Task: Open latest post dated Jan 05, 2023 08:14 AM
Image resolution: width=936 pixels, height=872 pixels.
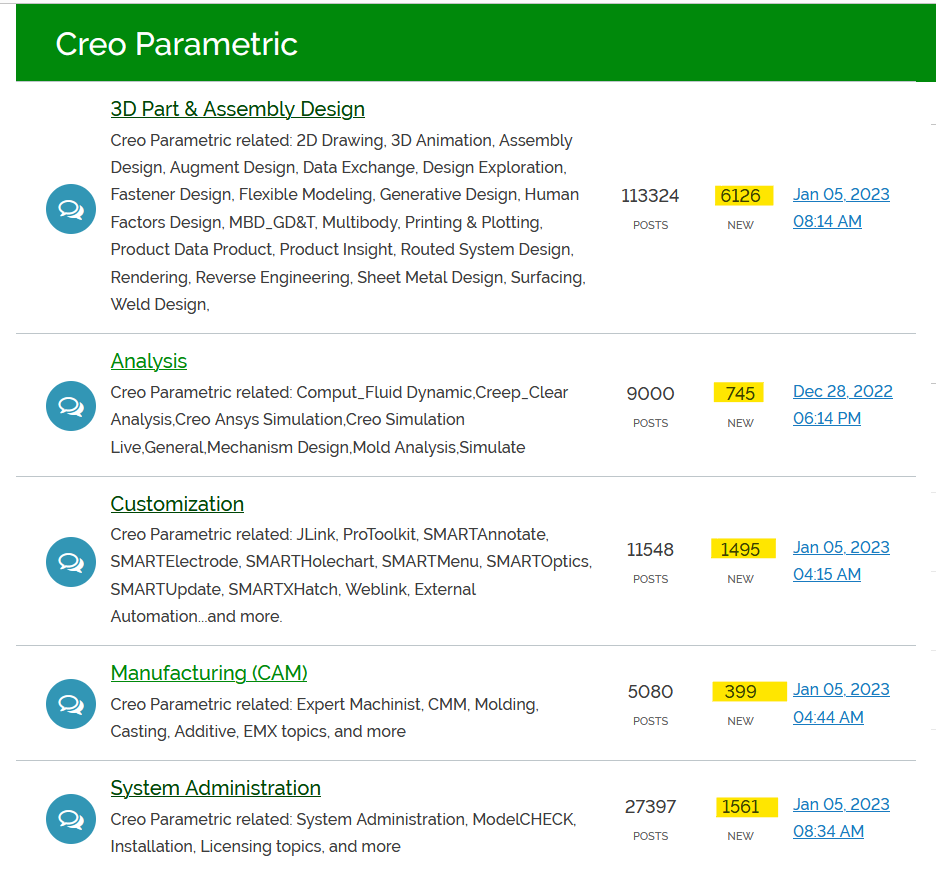Action: (x=841, y=208)
